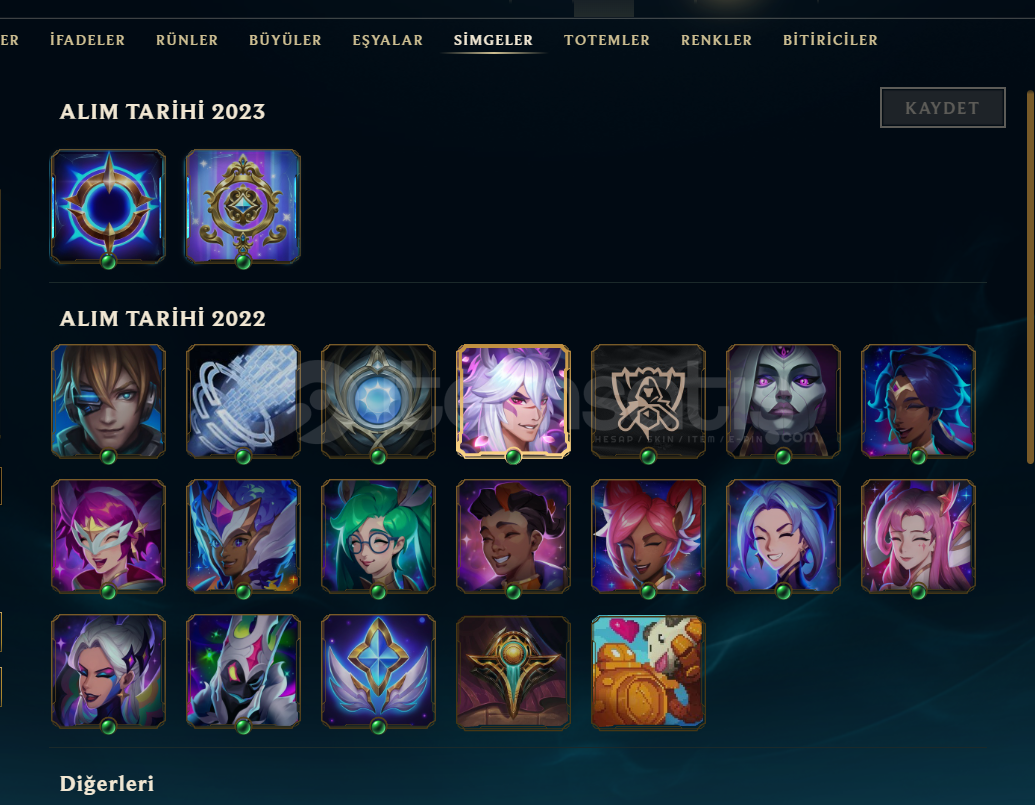The width and height of the screenshot is (1035, 805).
Task: Choose the white-haired highlighted champion icon
Action: pos(513,401)
